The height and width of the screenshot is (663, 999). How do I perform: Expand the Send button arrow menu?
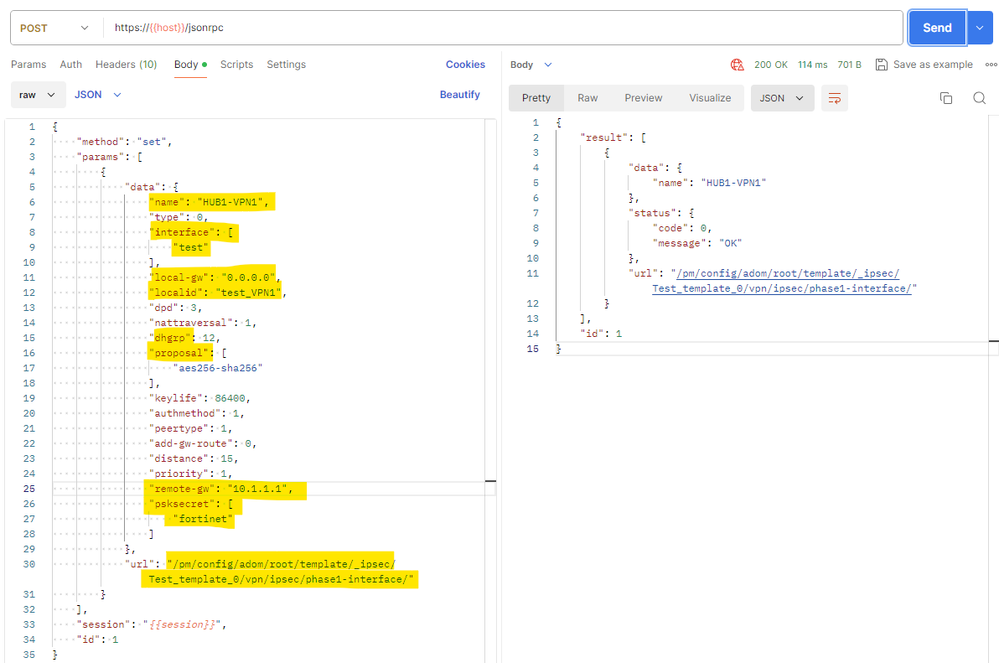pos(979,28)
